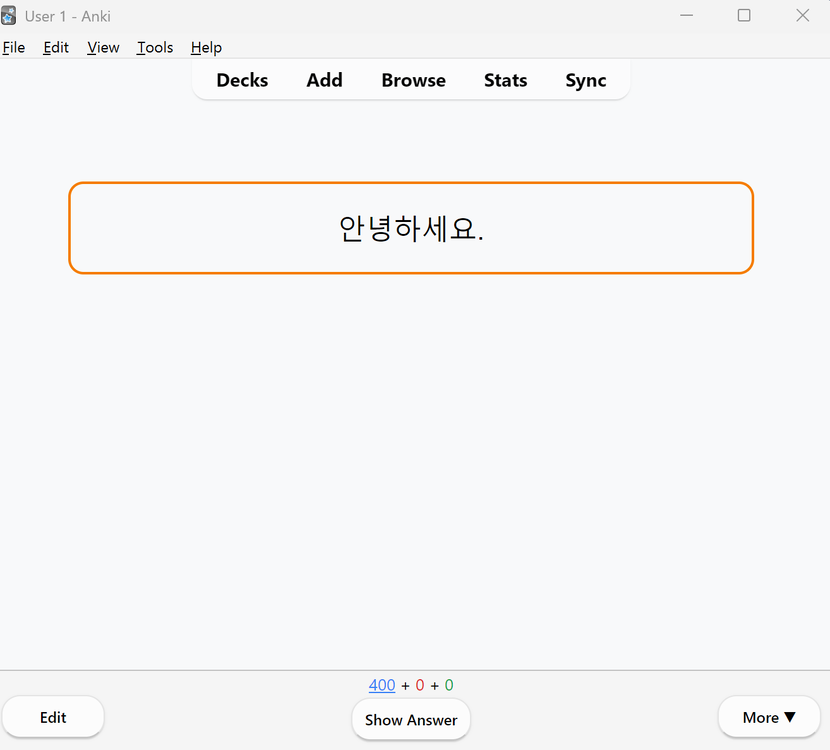Sync the collection
Screen dimensions: 830x750
point(585,80)
